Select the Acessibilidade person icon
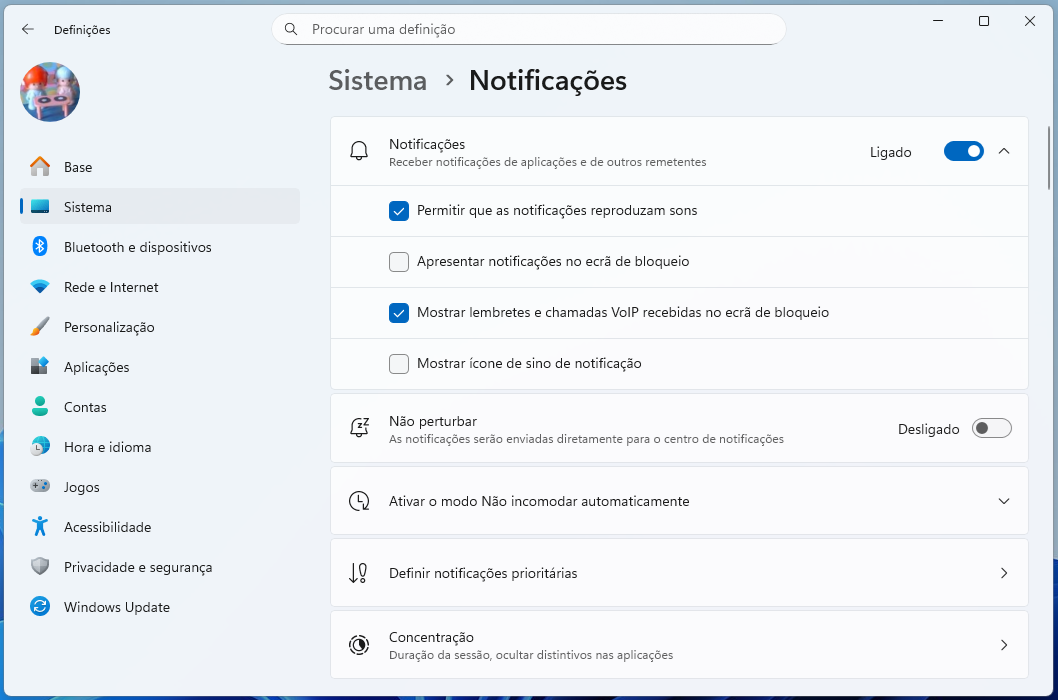1058x700 pixels. (38, 527)
